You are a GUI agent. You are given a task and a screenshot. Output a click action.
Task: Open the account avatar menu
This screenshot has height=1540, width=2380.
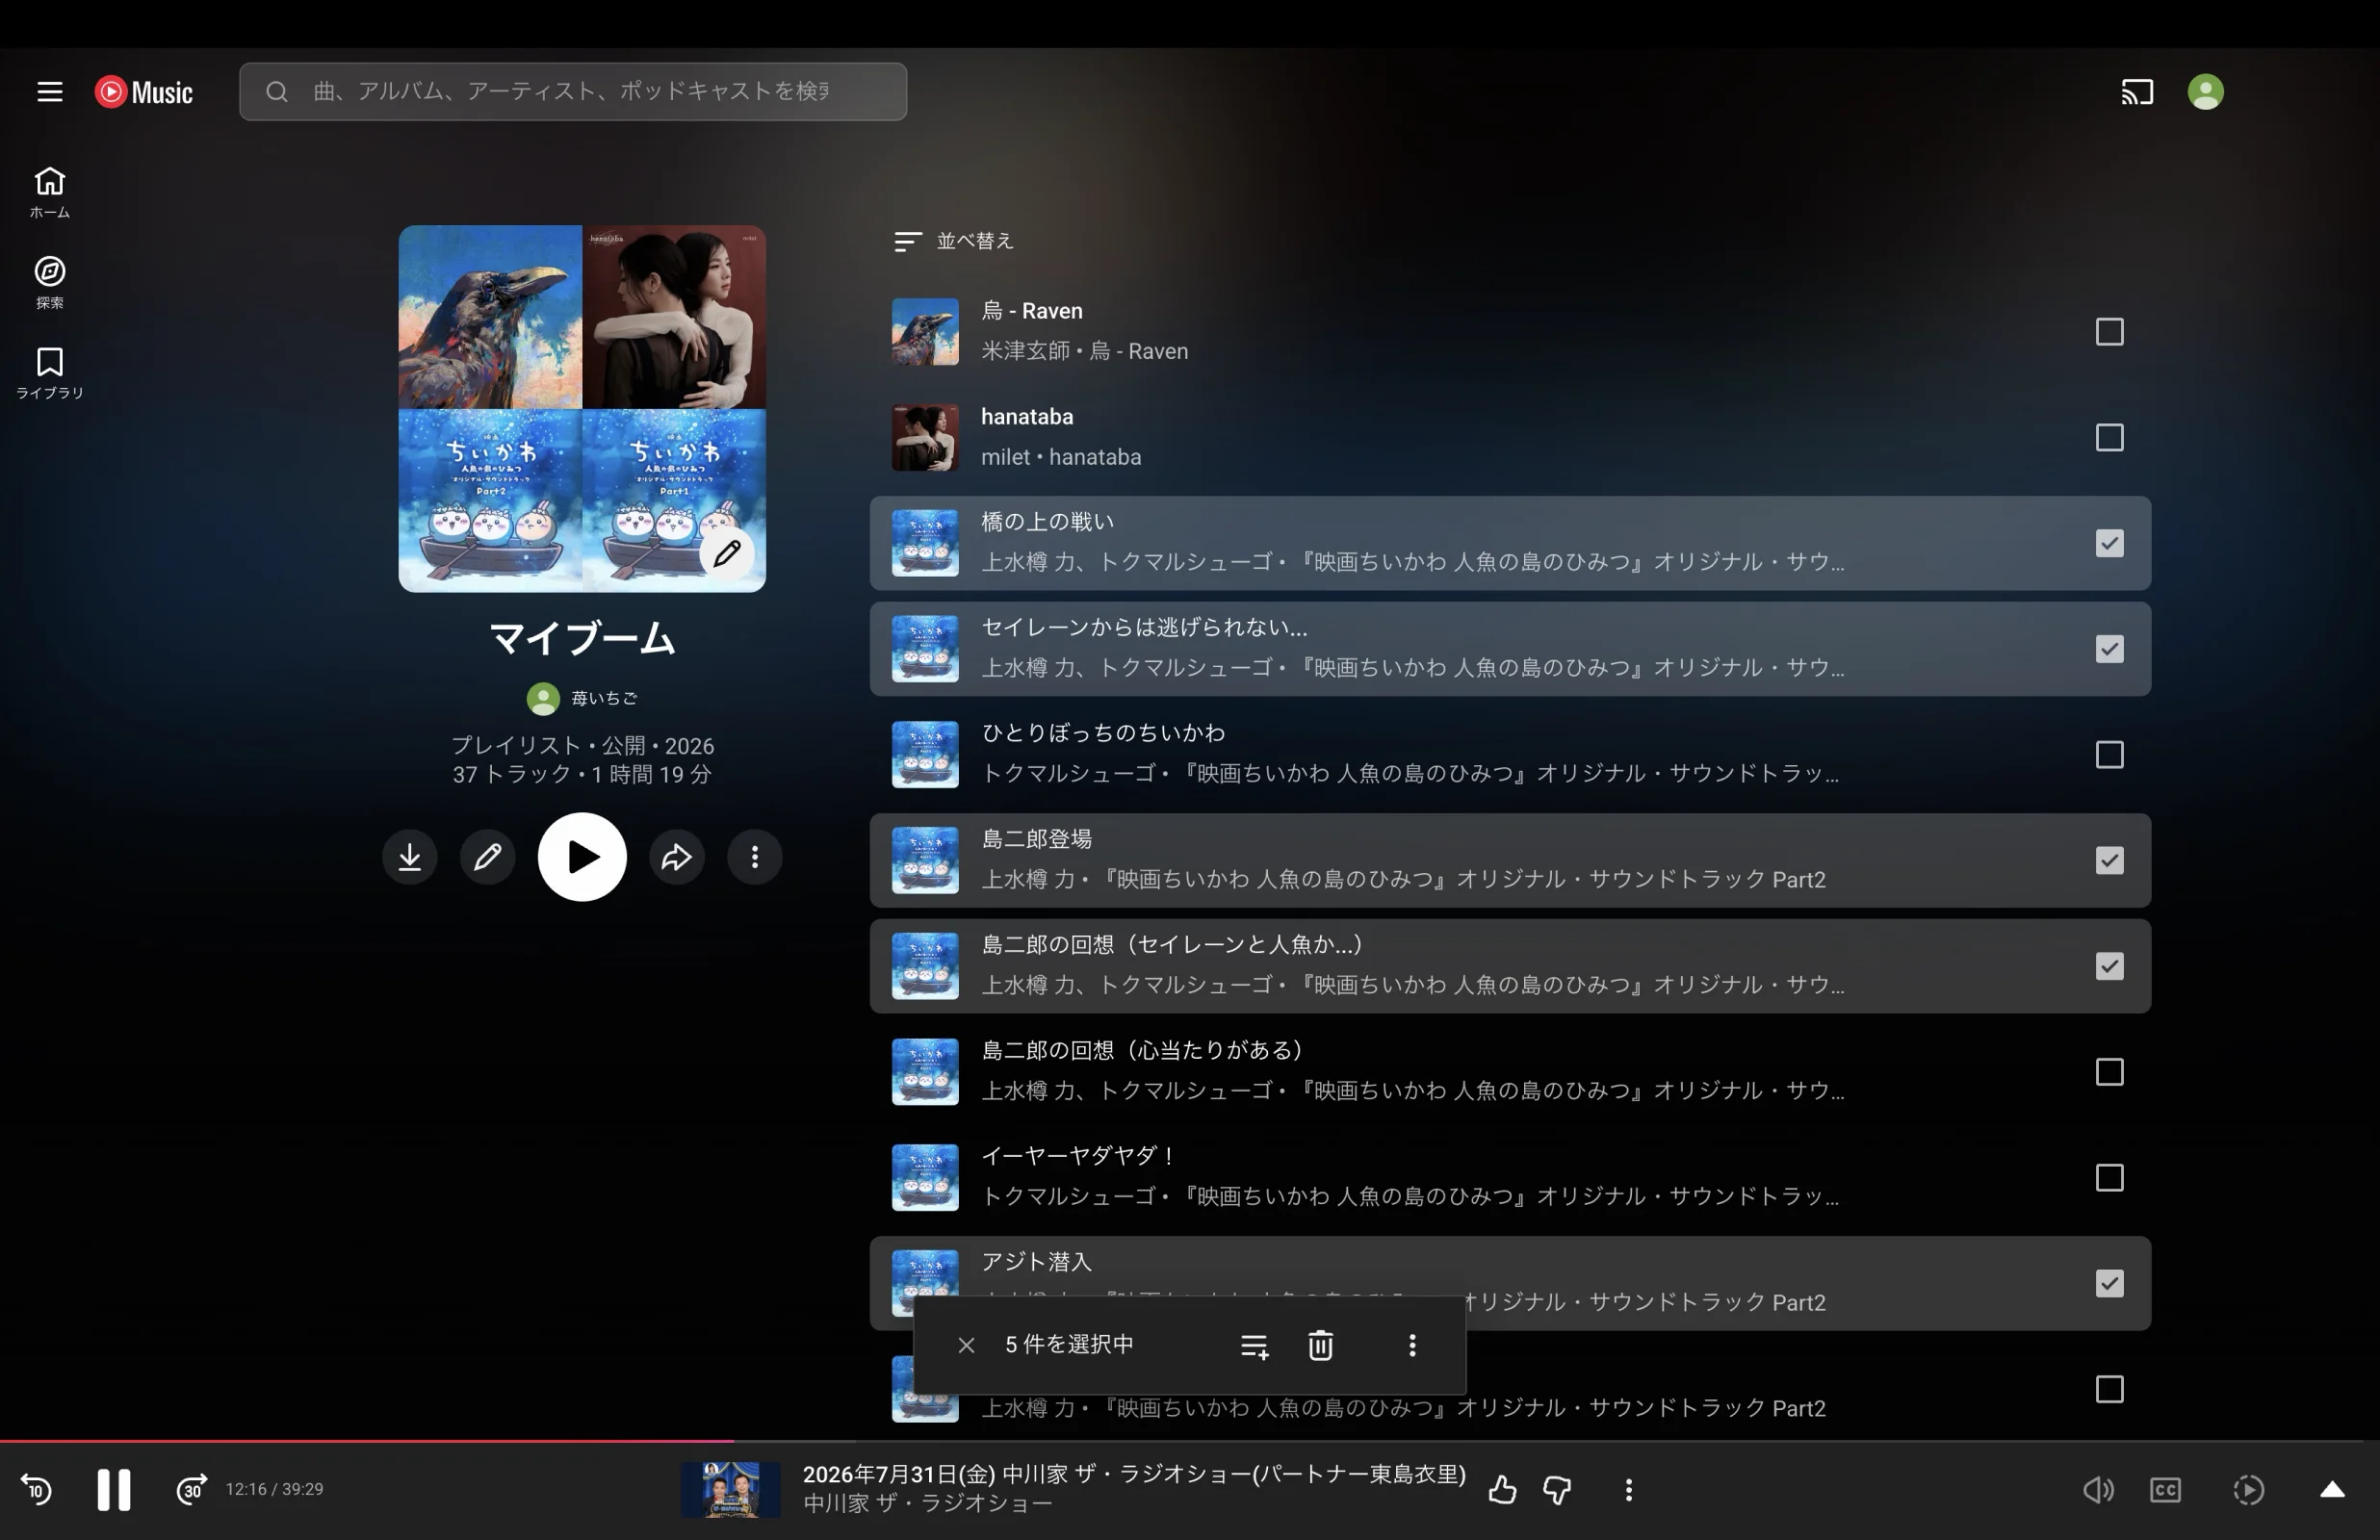pyautogui.click(x=2205, y=92)
